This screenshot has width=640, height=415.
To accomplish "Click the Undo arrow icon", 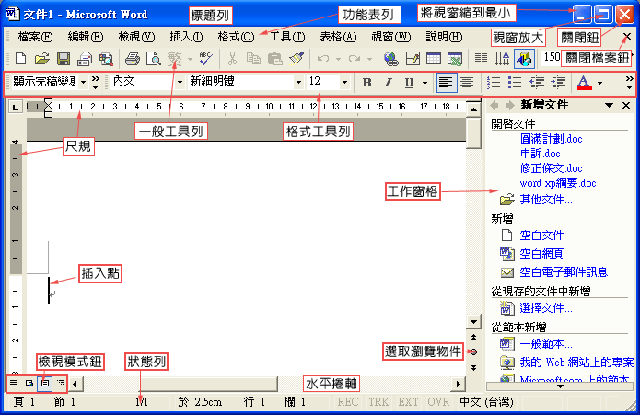I will (x=324, y=59).
